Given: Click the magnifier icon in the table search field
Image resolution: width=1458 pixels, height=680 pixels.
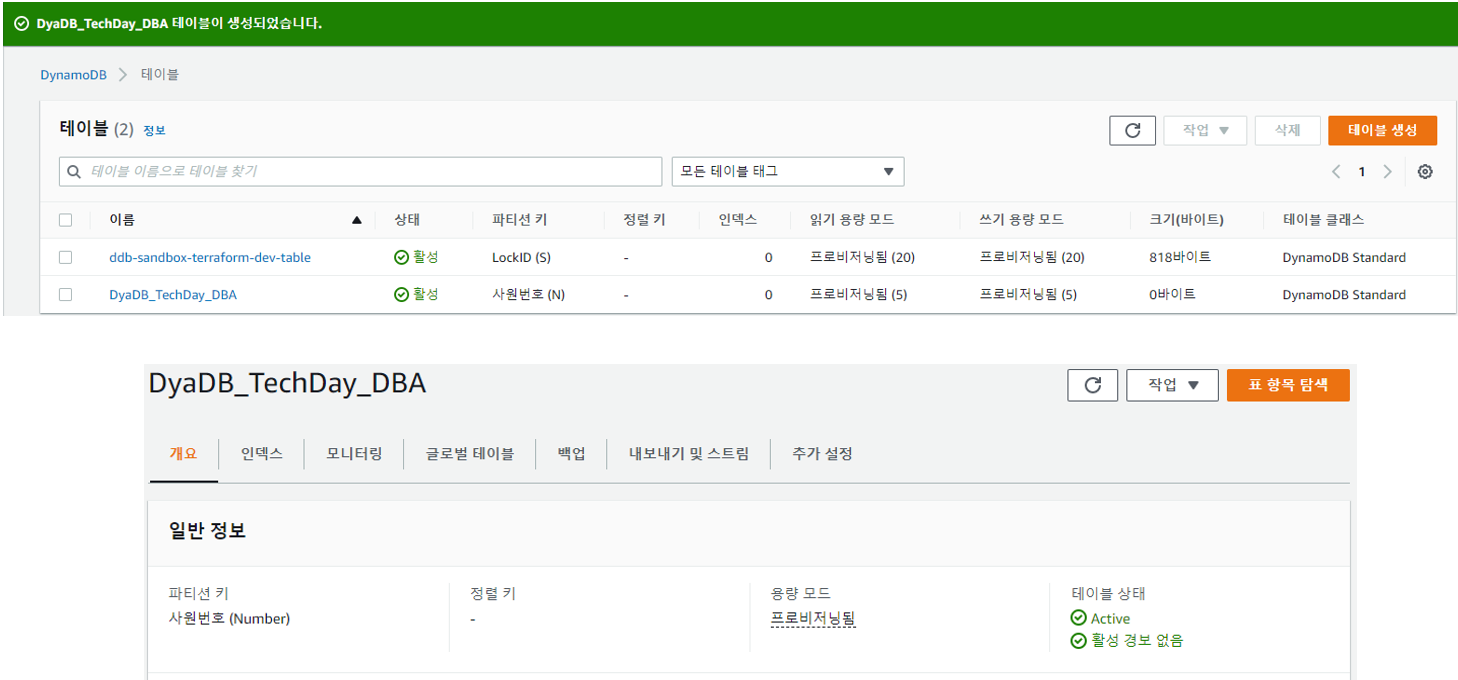Looking at the screenshot, I should click(x=74, y=171).
